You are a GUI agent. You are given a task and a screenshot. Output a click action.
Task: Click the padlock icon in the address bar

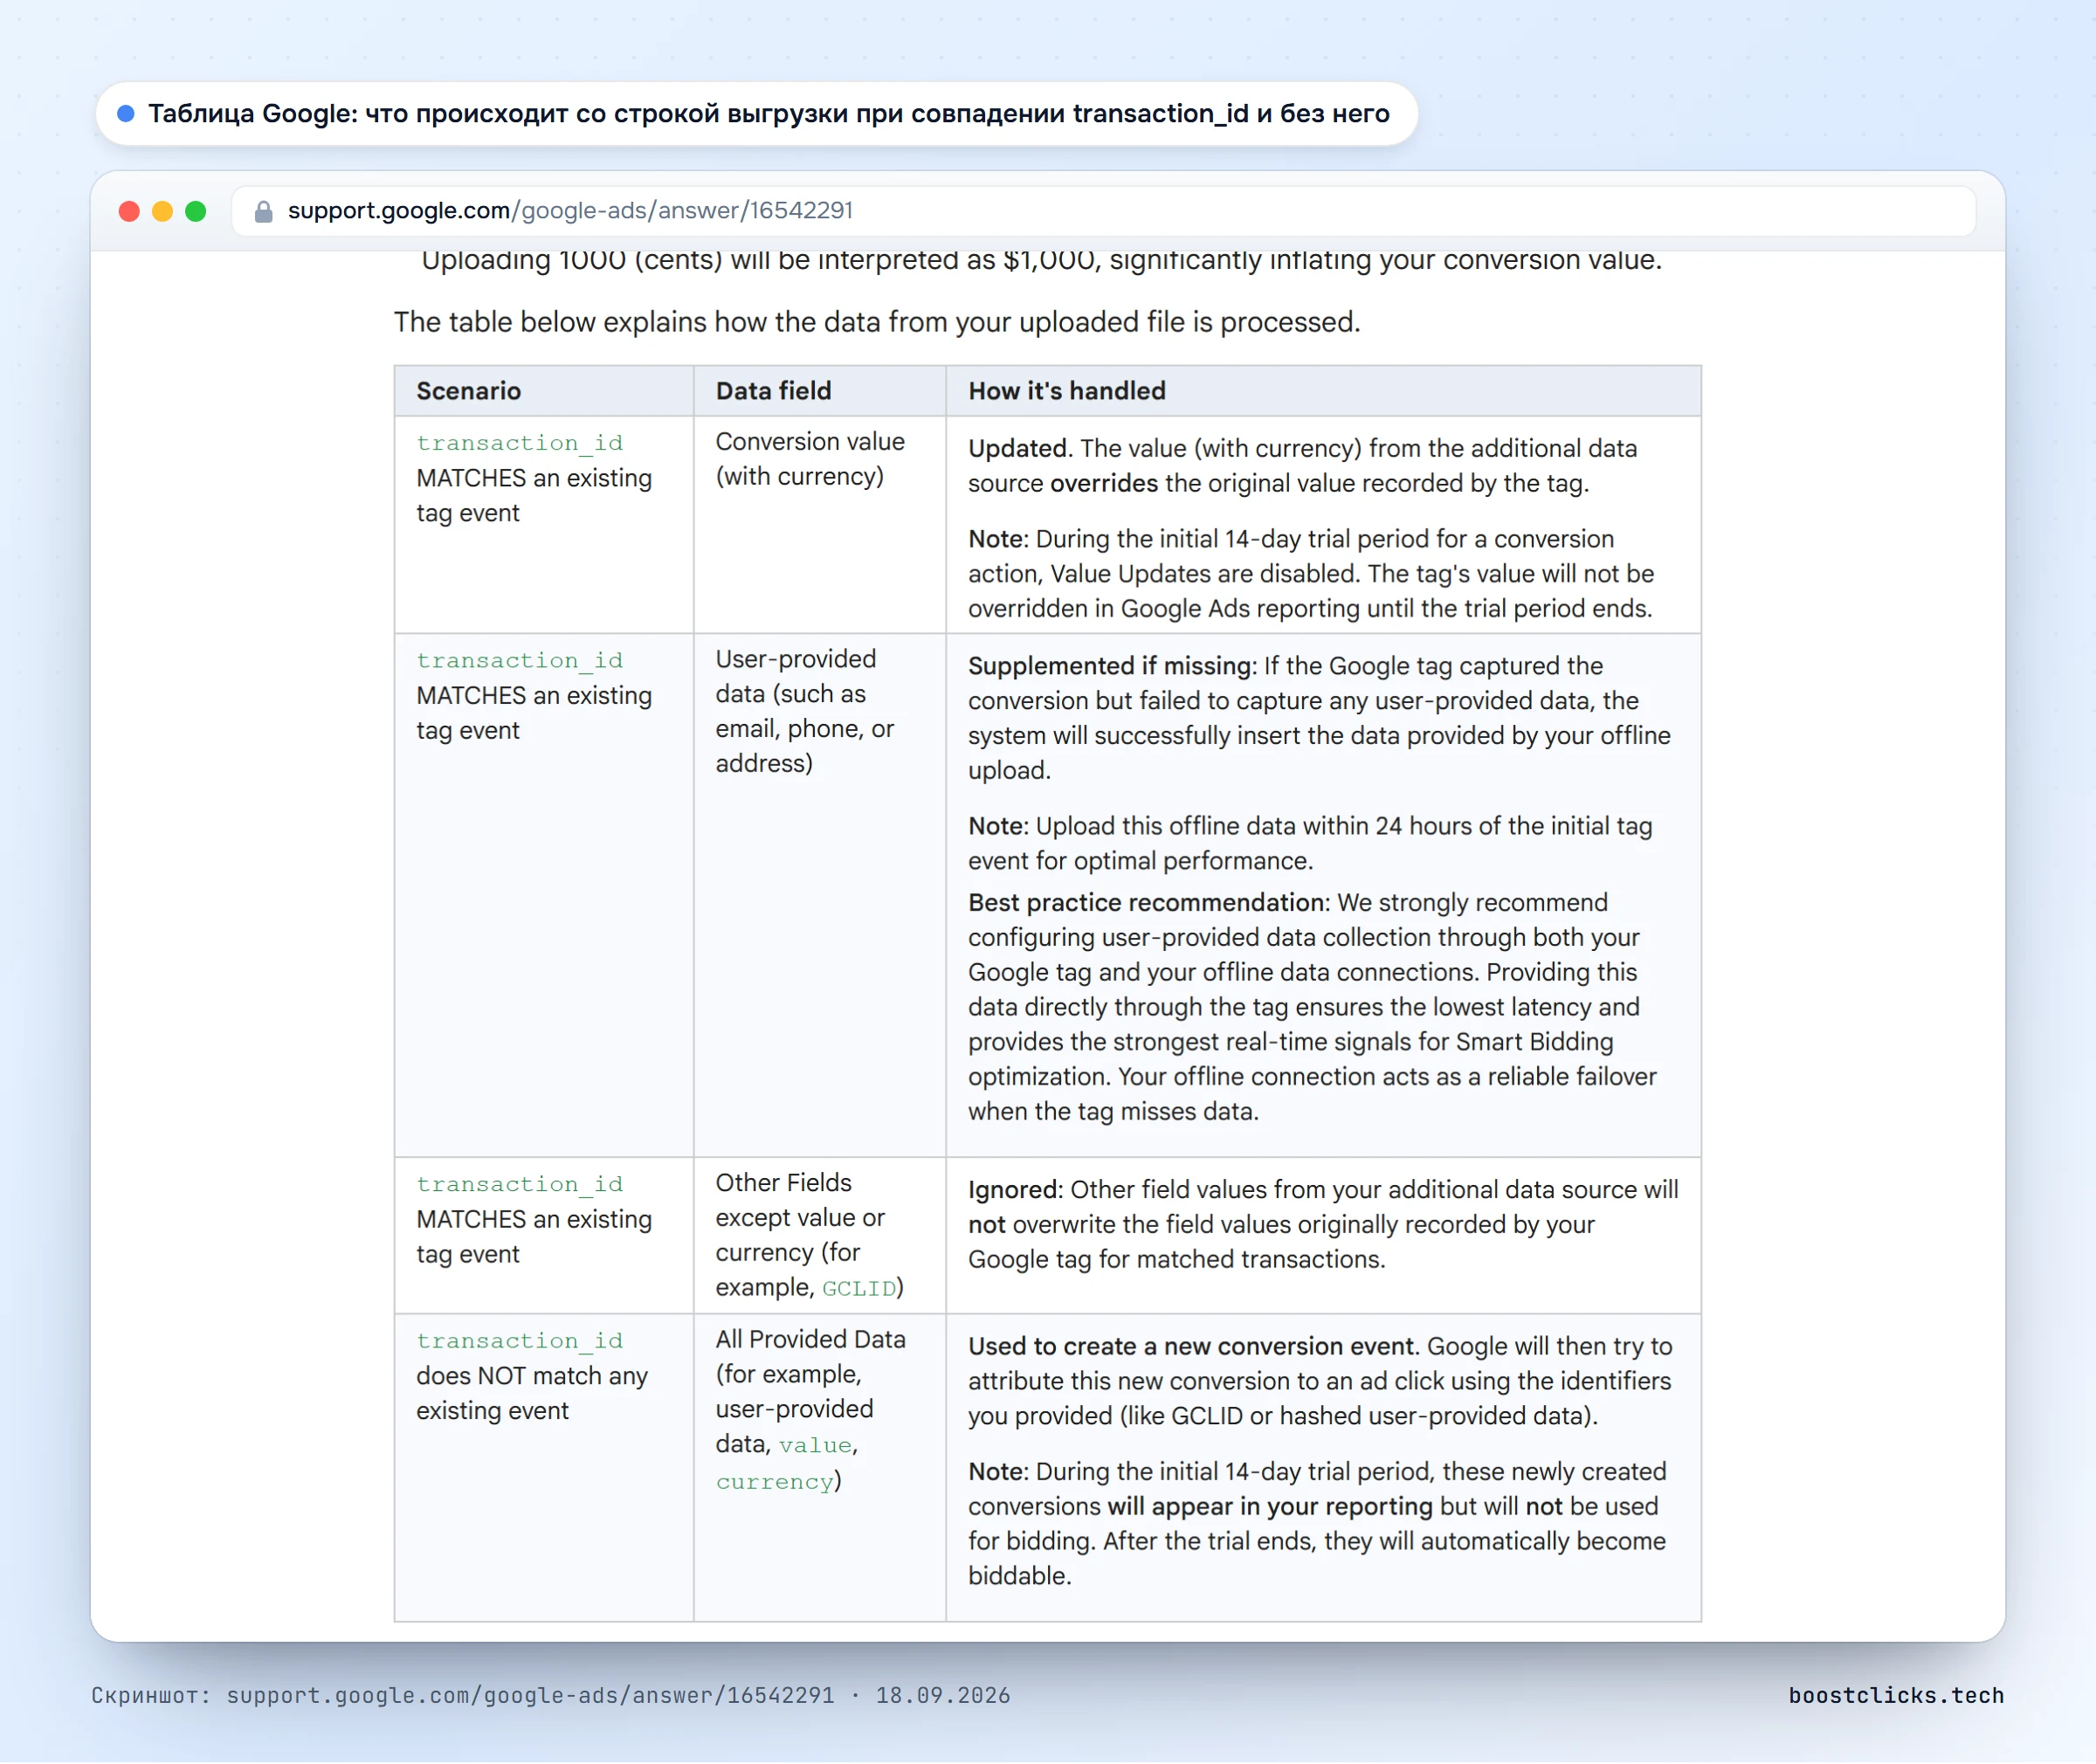tap(264, 211)
